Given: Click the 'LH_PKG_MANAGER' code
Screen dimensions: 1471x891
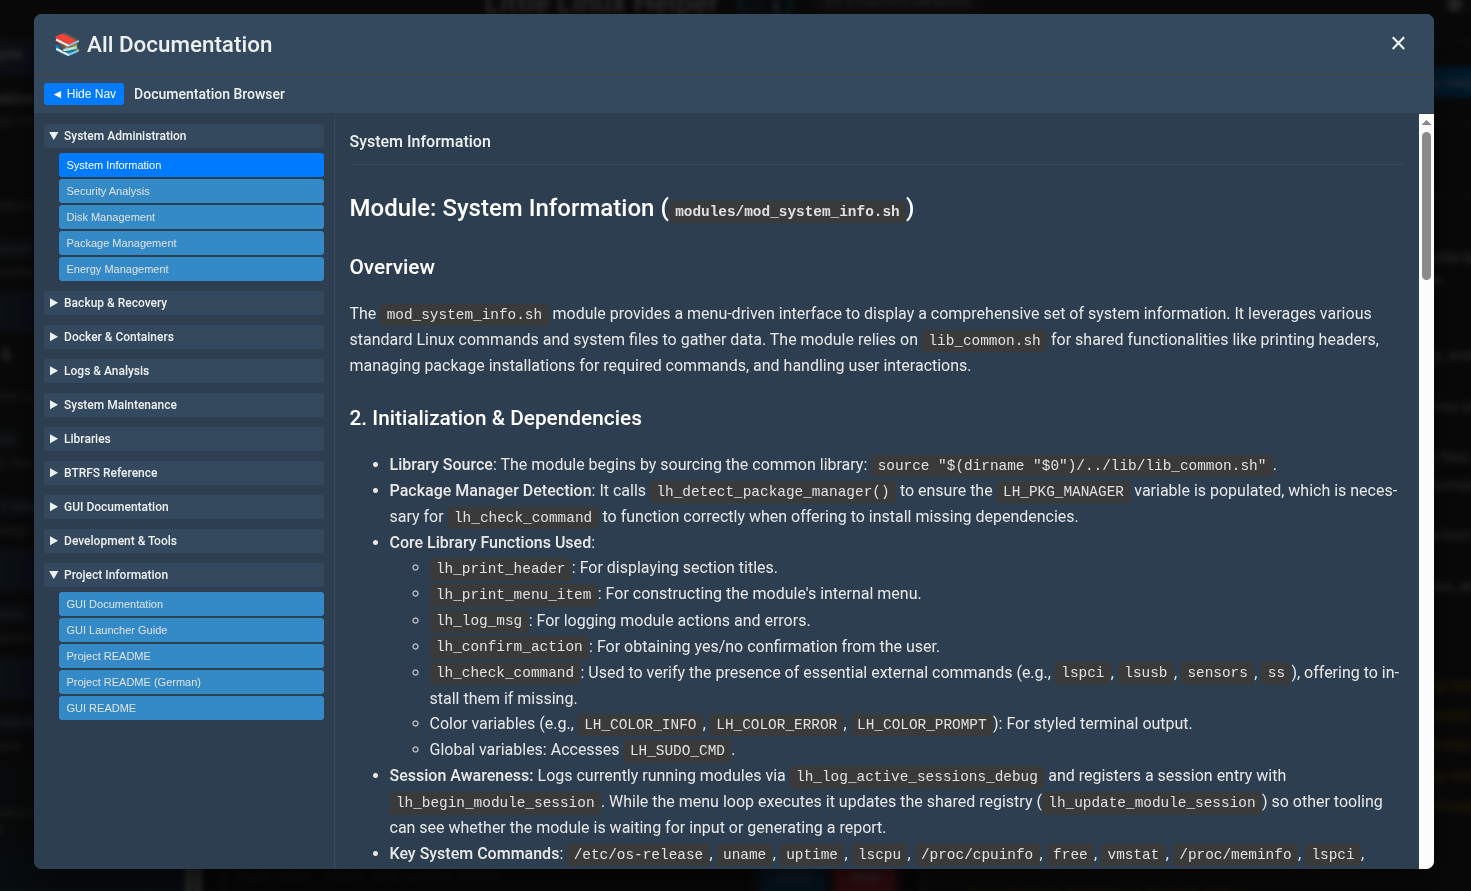Looking at the screenshot, I should 1063,491.
